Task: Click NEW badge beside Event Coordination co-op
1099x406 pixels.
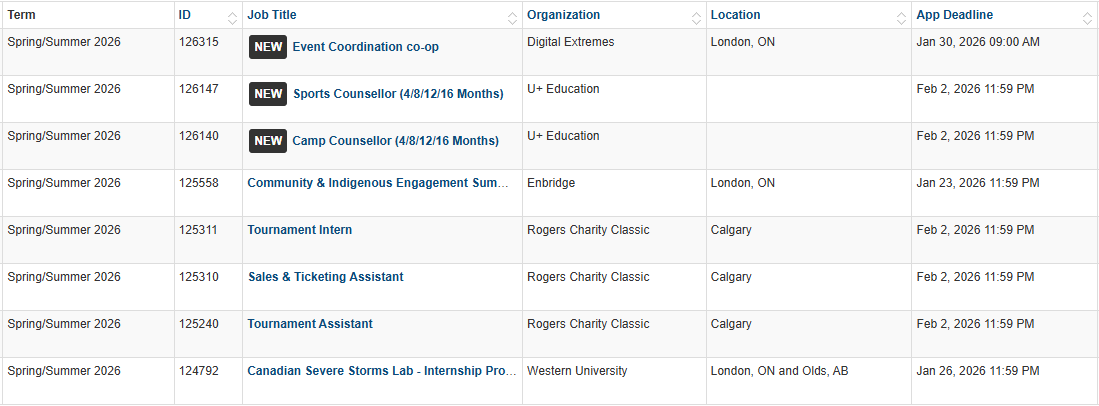Action: click(x=268, y=47)
